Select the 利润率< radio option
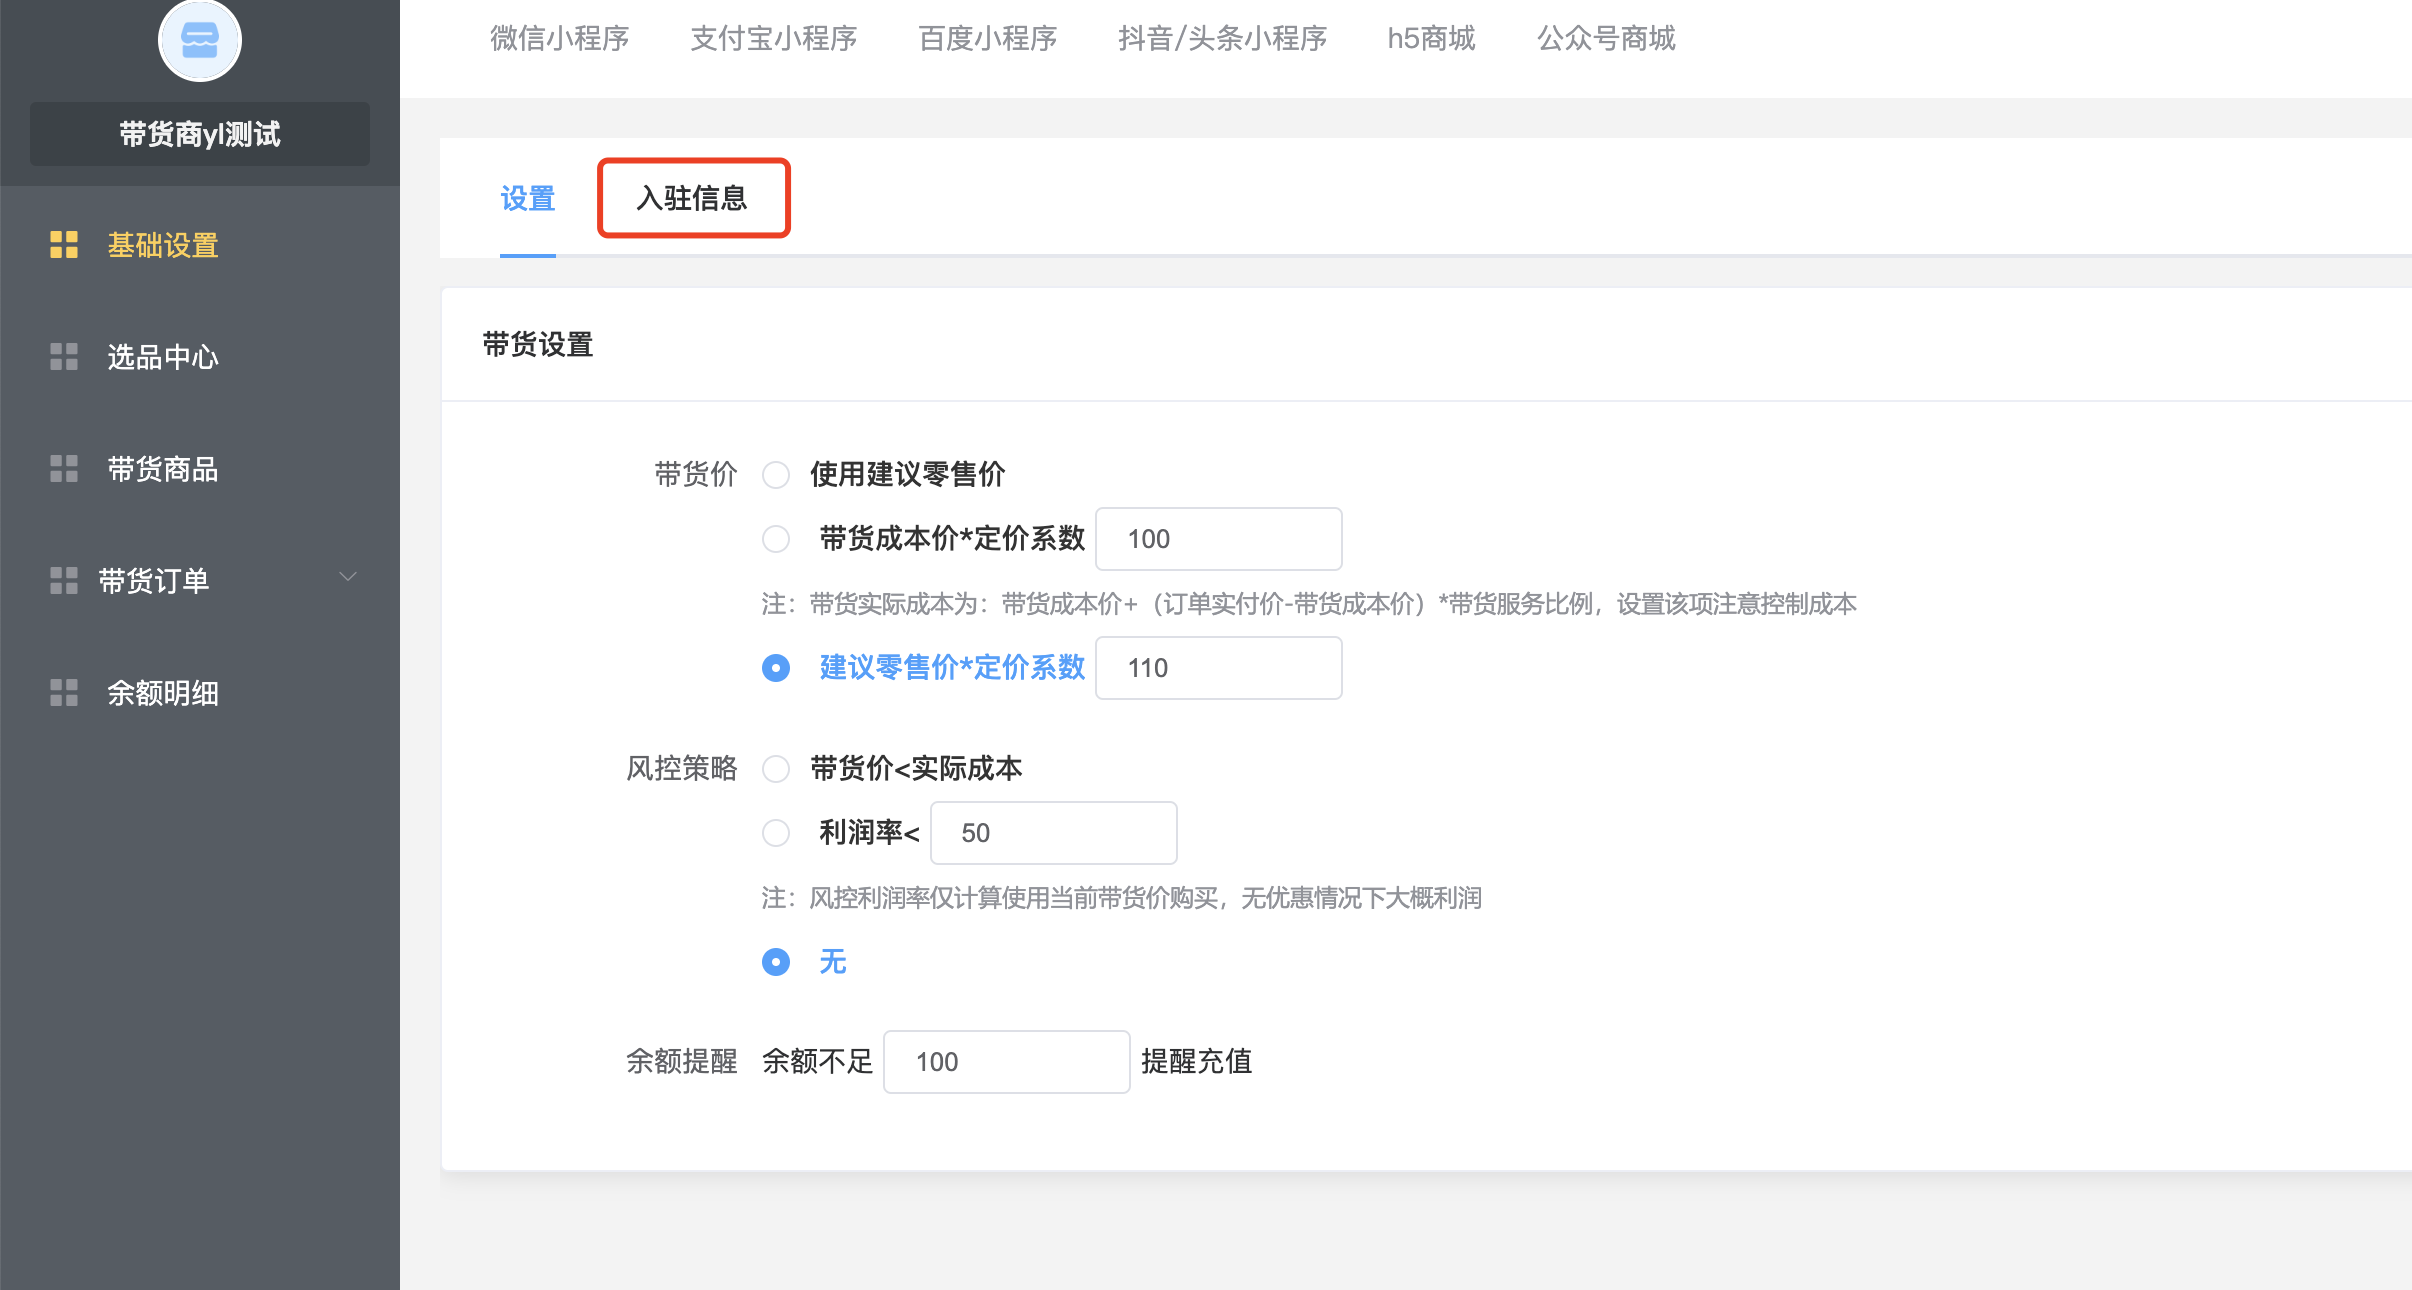 (776, 833)
